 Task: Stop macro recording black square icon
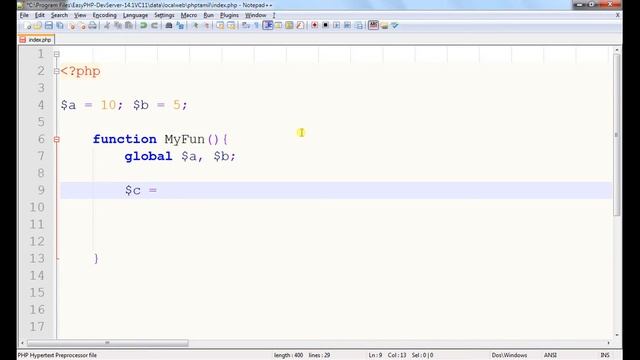pyautogui.click(x=325, y=25)
